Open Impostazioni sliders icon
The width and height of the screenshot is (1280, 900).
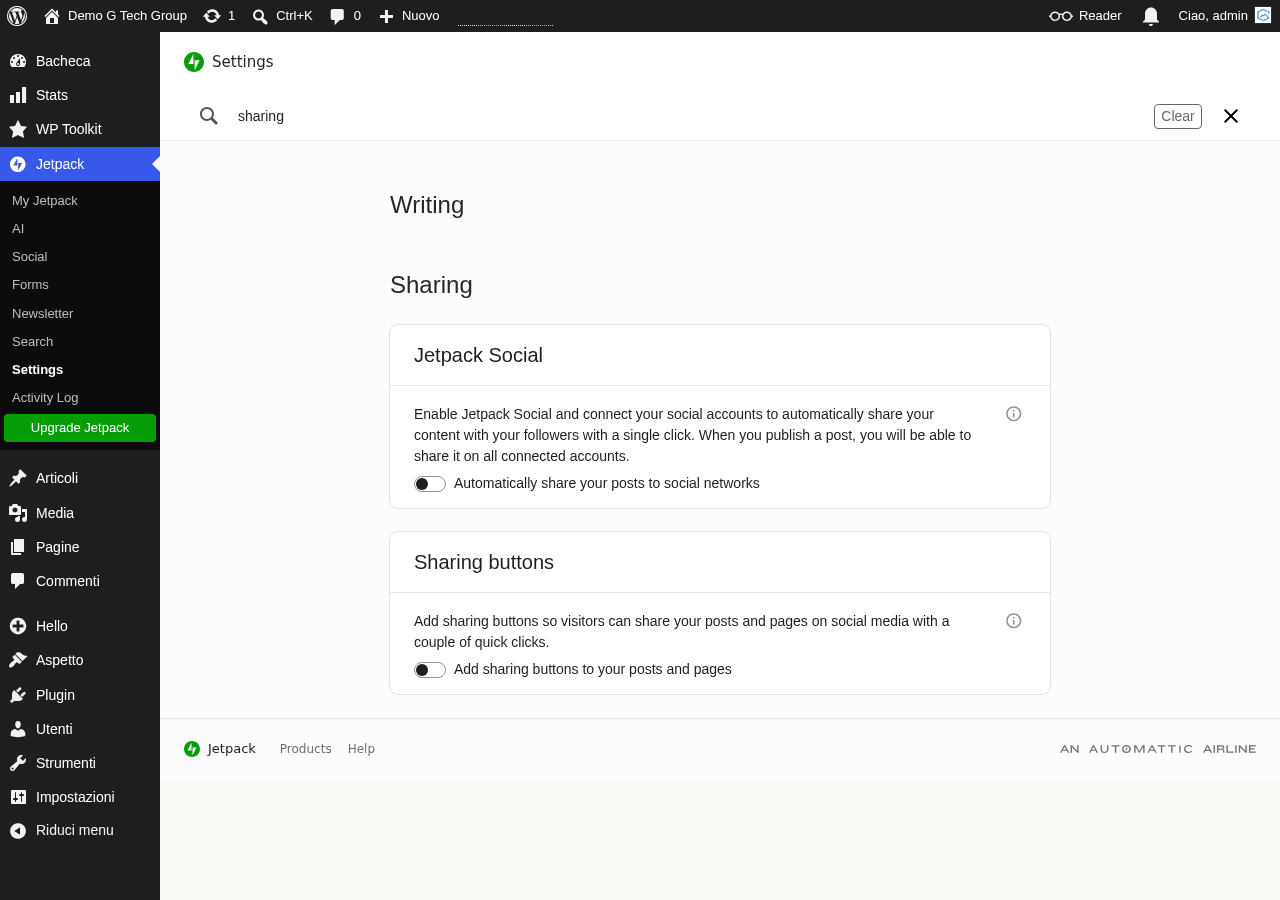(18, 797)
